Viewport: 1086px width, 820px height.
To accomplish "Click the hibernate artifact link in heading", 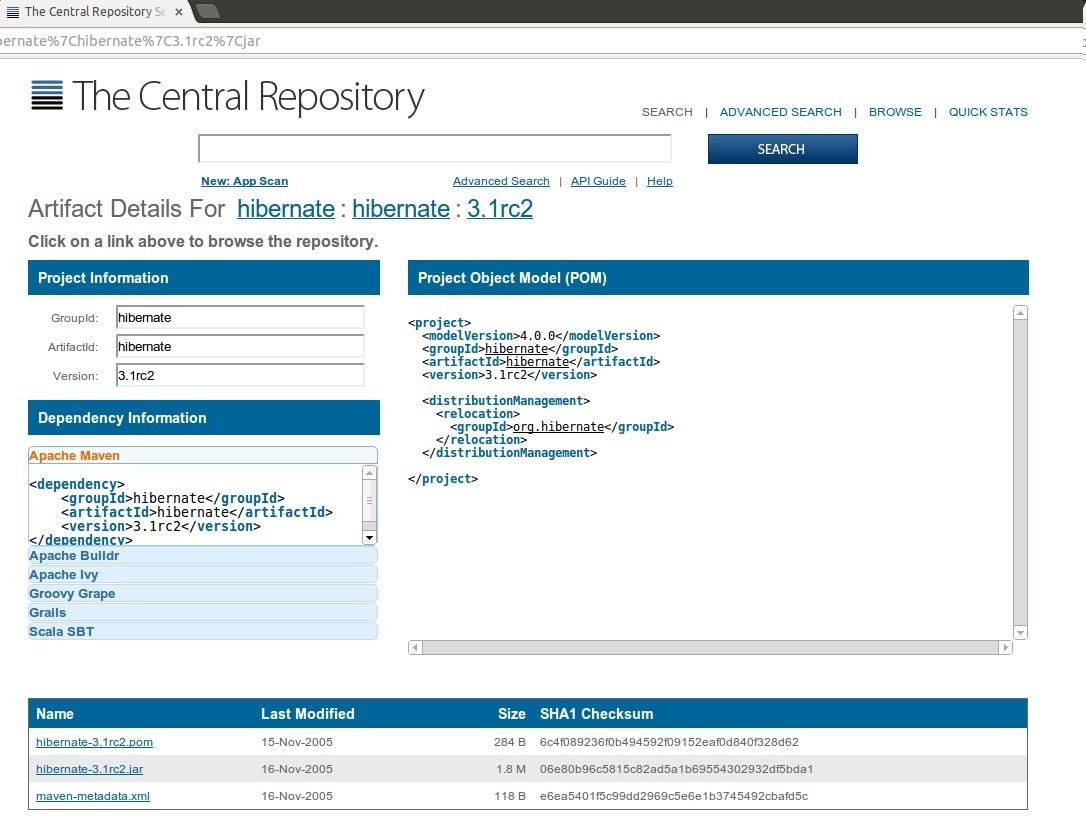I will click(x=400, y=208).
